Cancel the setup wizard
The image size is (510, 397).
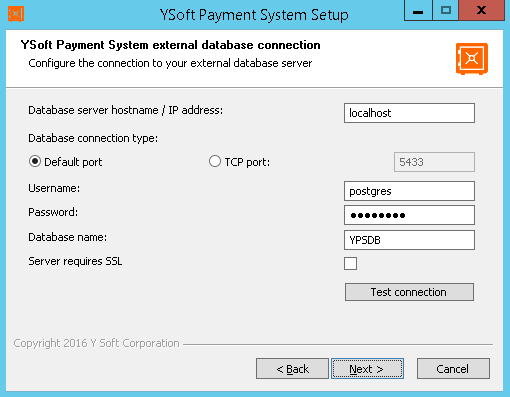[x=453, y=369]
